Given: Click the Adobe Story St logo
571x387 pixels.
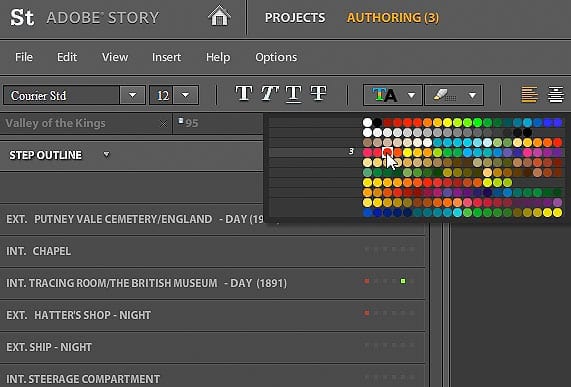Looking at the screenshot, I should (22, 17).
